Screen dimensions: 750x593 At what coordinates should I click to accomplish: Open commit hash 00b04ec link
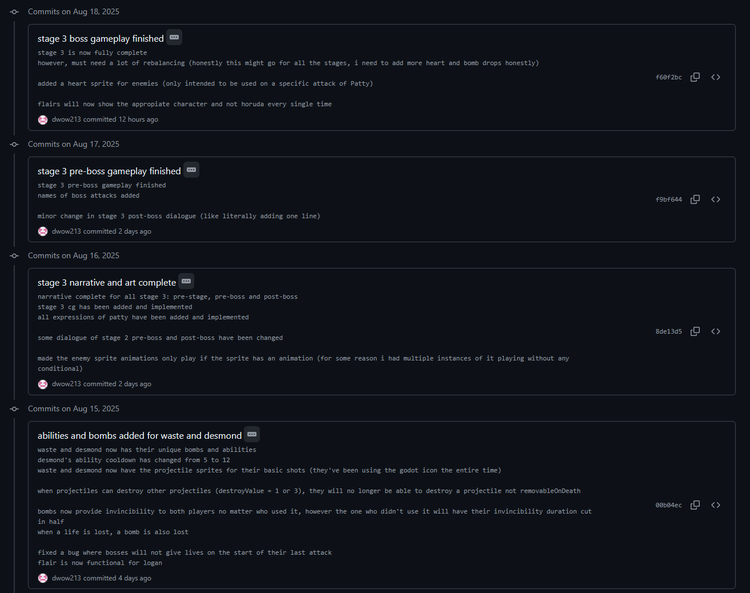pos(668,505)
